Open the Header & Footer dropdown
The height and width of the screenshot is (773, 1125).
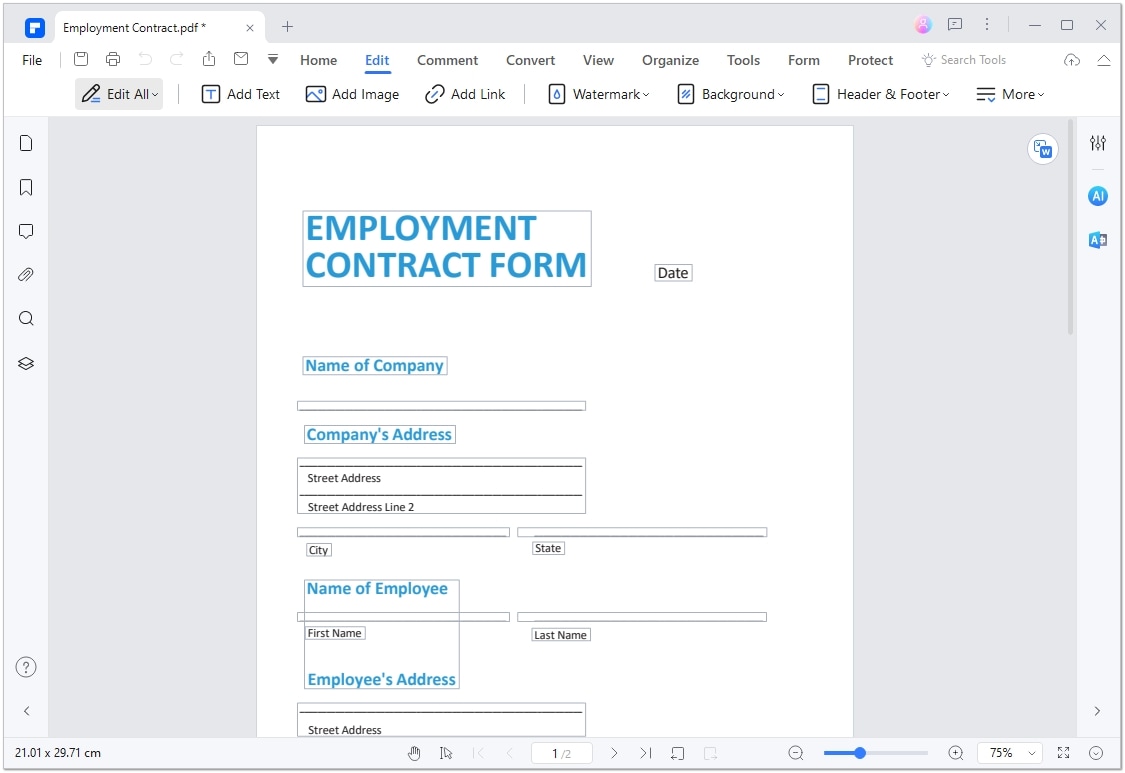tap(881, 94)
